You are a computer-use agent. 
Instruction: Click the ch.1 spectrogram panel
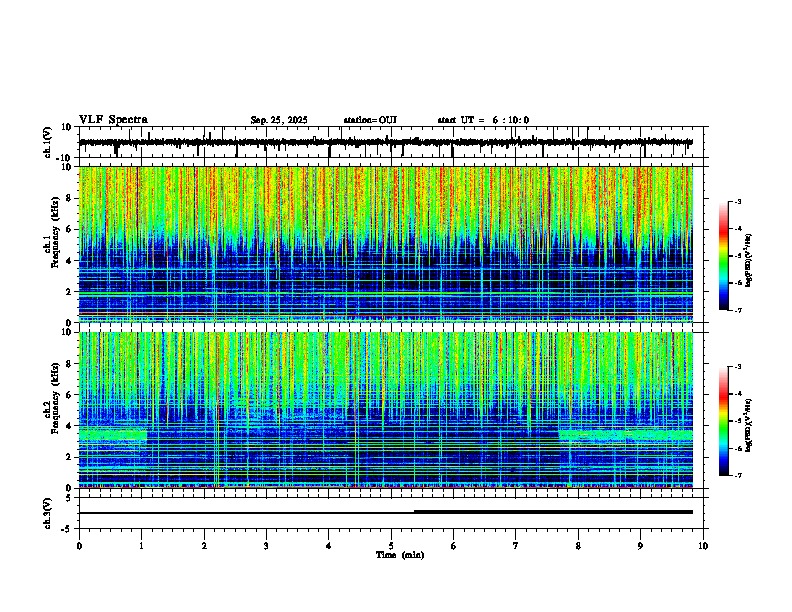click(386, 244)
